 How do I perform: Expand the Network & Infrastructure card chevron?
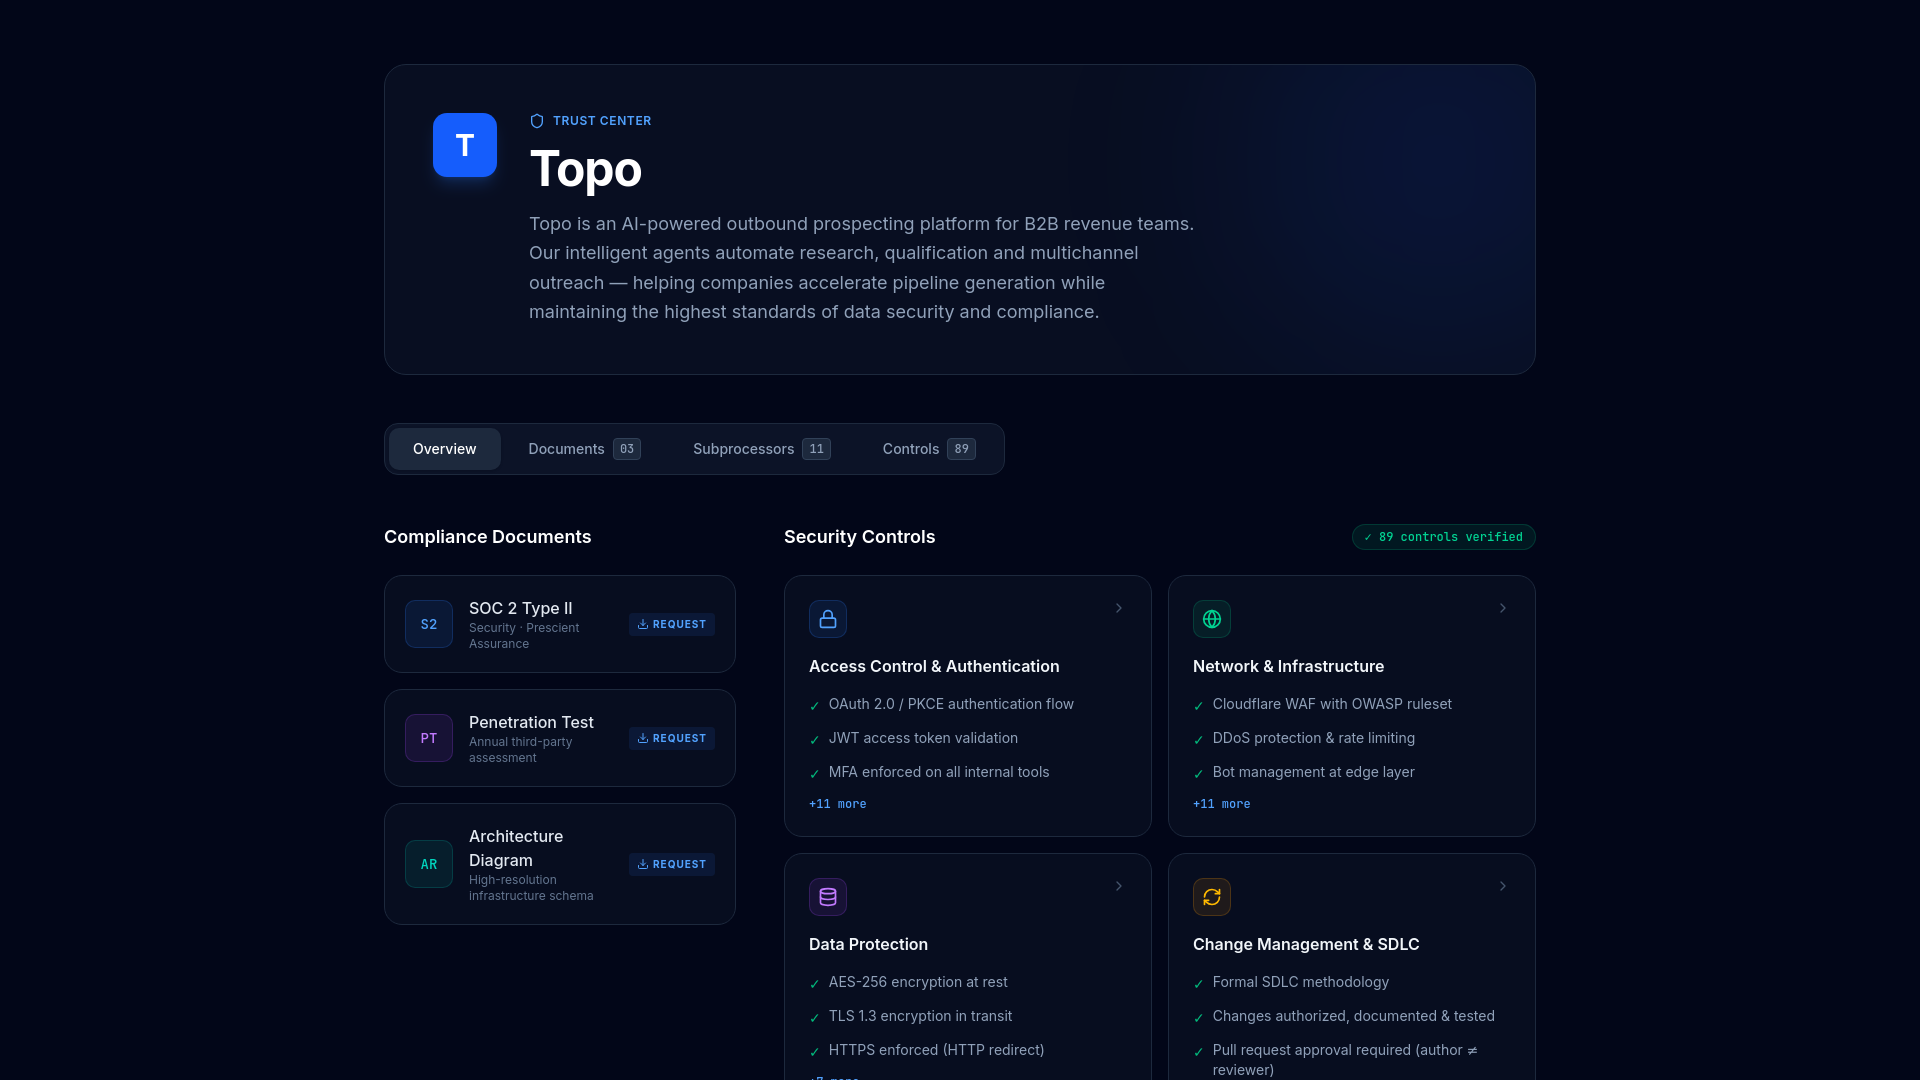[1503, 608]
